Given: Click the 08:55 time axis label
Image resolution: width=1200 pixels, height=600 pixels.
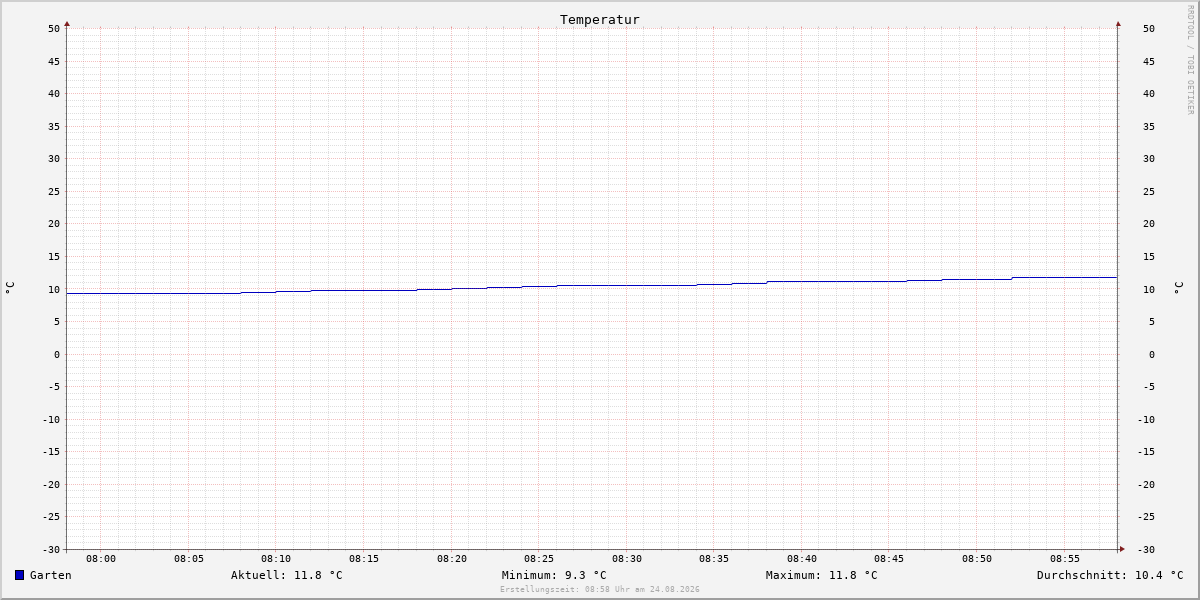Looking at the screenshot, I should 1065,559.
